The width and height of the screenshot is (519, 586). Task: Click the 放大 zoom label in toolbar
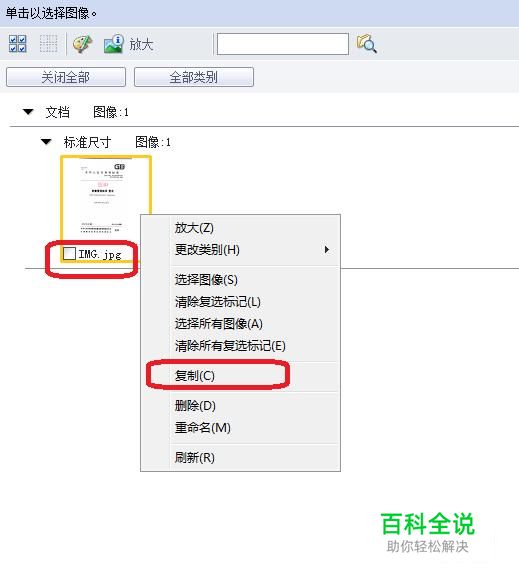[x=141, y=44]
